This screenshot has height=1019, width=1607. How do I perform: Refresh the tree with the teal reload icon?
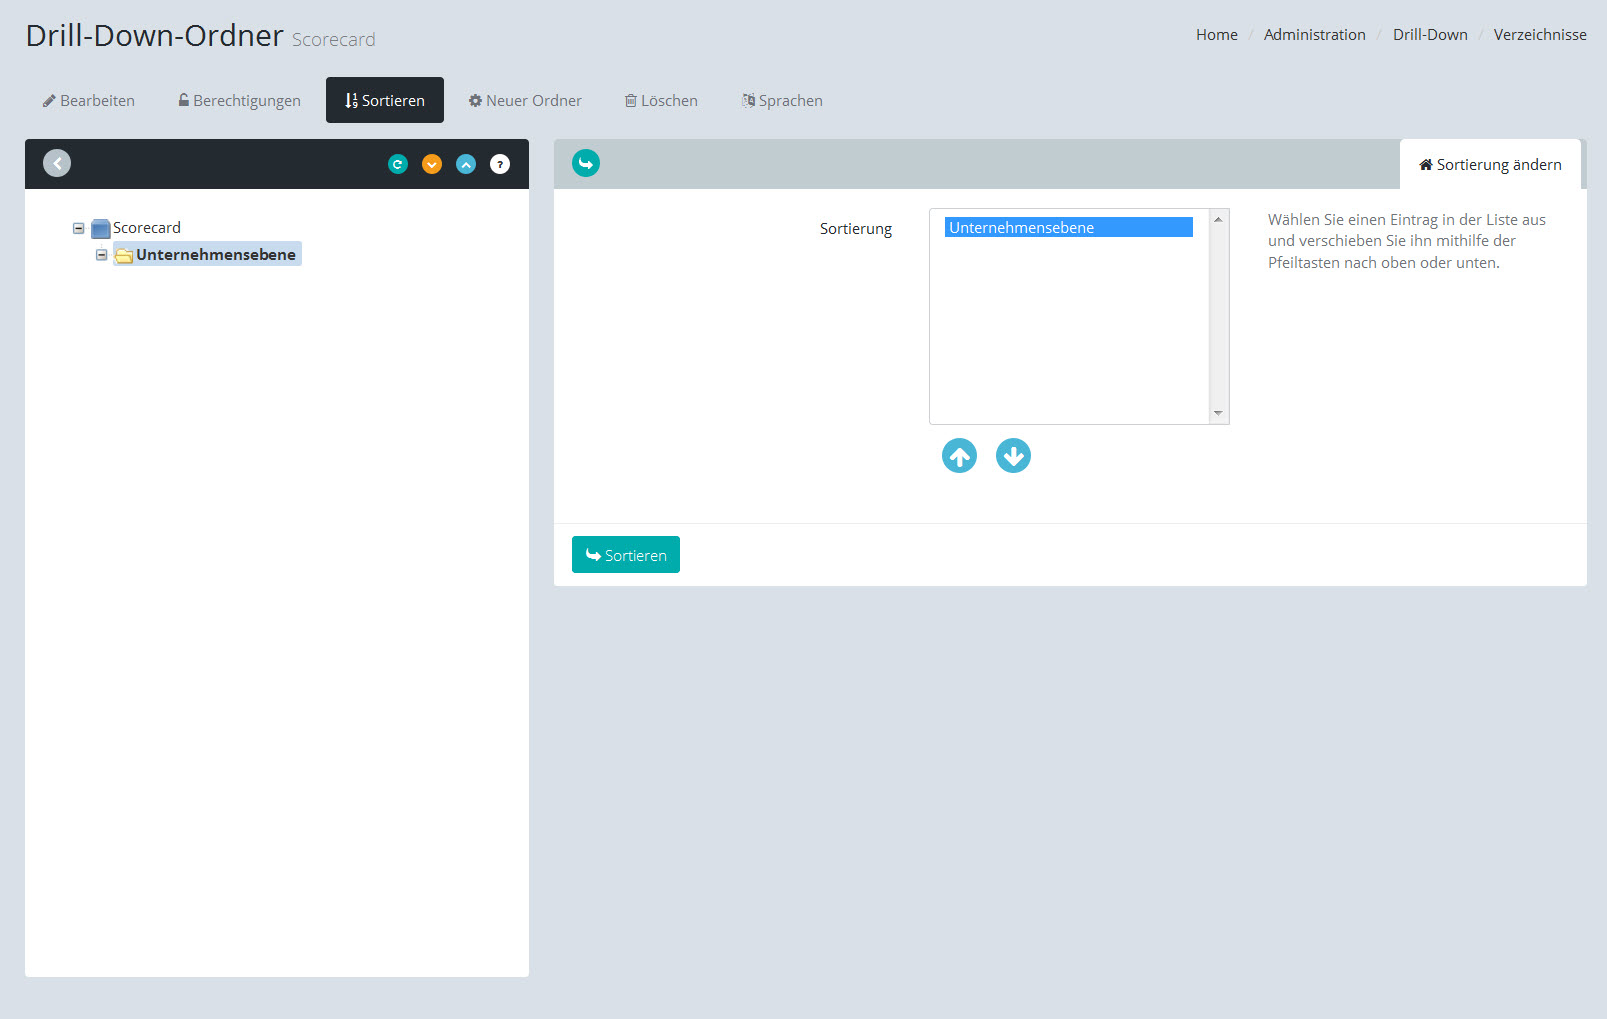pyautogui.click(x=398, y=164)
